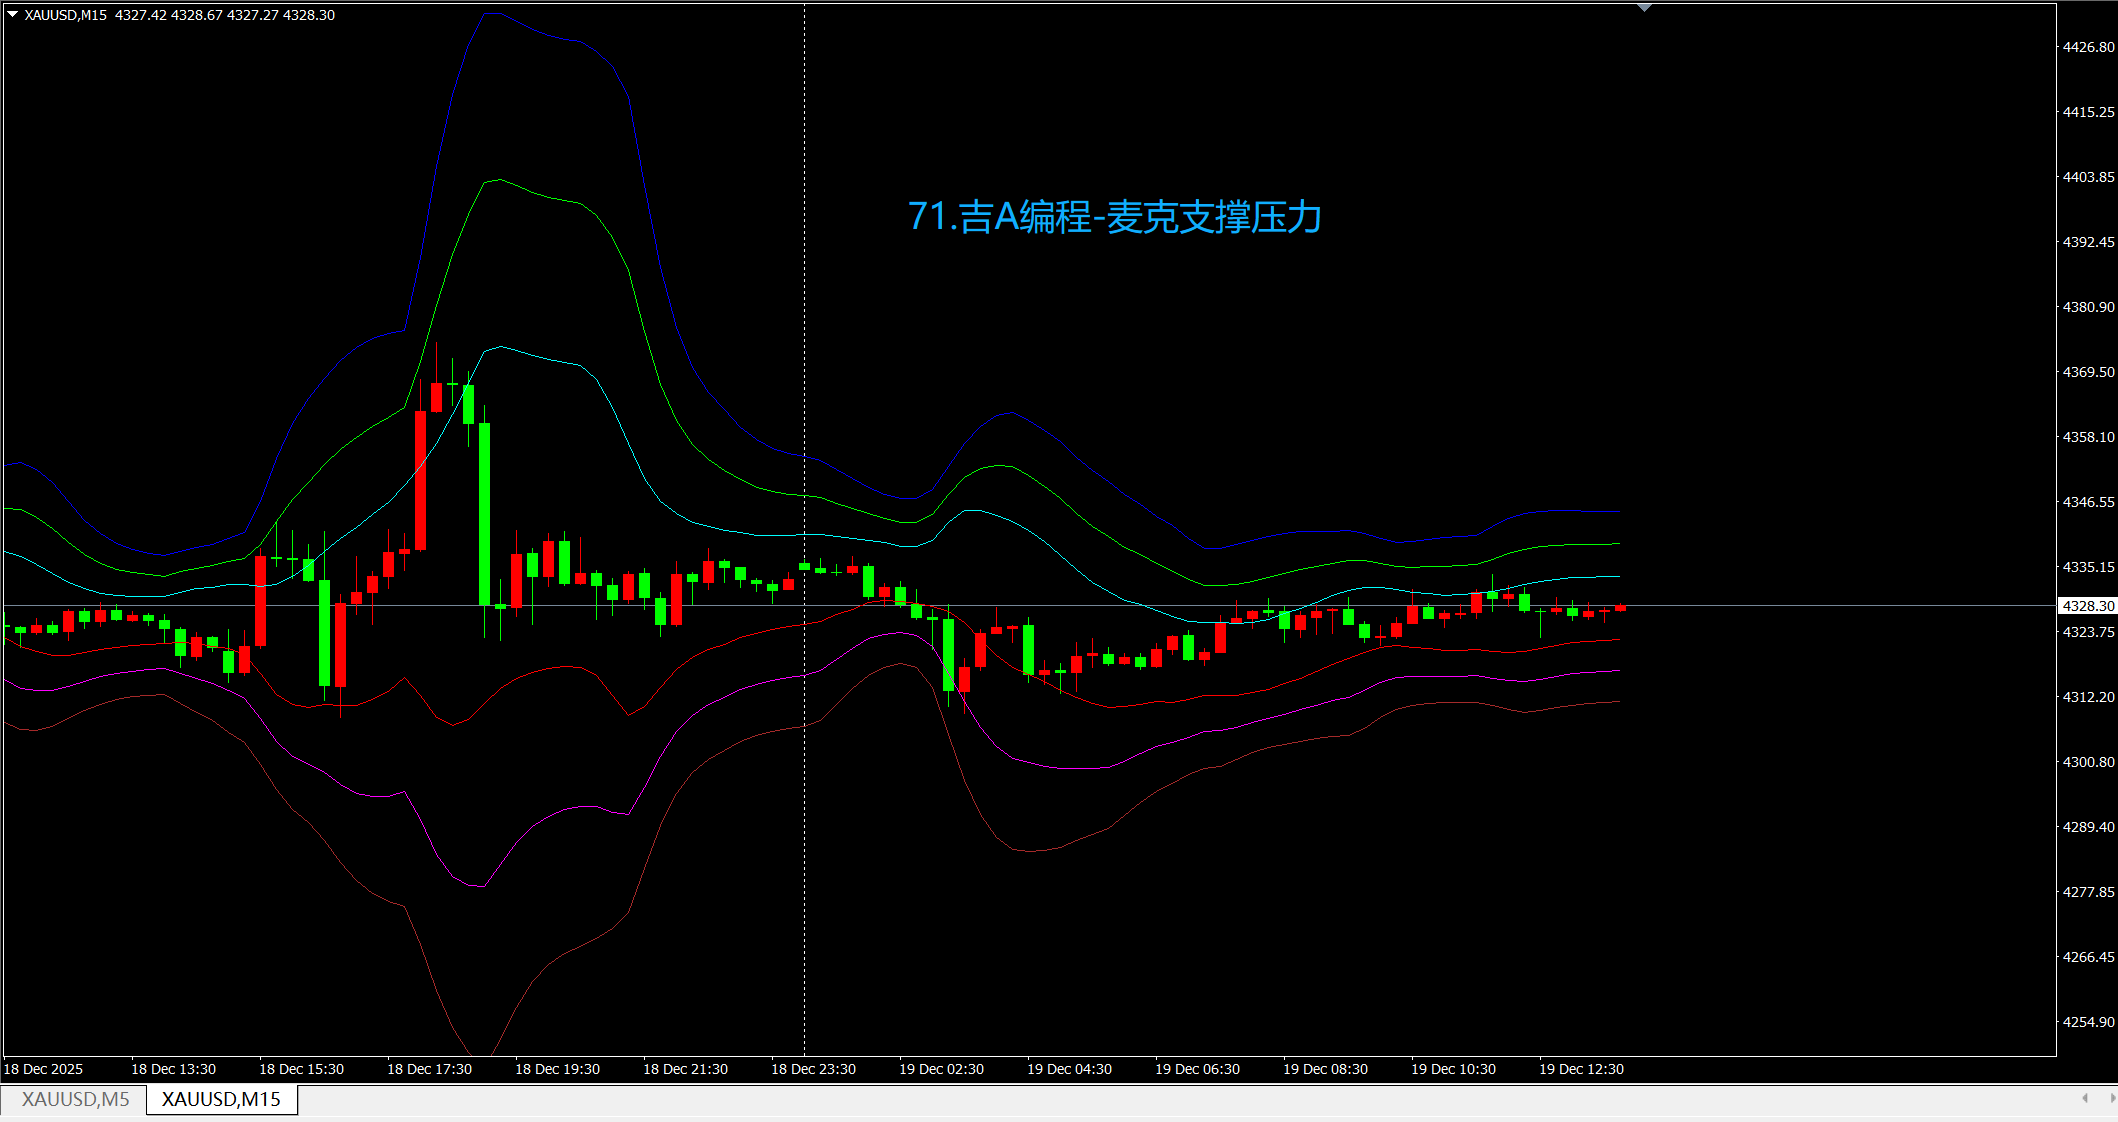Click the 18 Dec 21:30 time label
The width and height of the screenshot is (2118, 1122).
click(685, 1069)
